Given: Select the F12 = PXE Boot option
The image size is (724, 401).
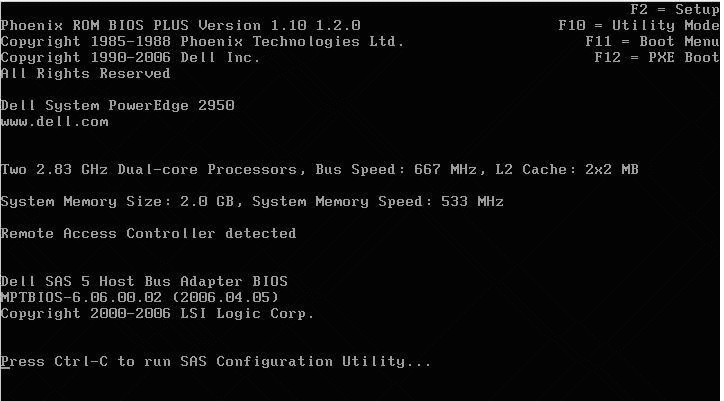Looking at the screenshot, I should [x=656, y=57].
